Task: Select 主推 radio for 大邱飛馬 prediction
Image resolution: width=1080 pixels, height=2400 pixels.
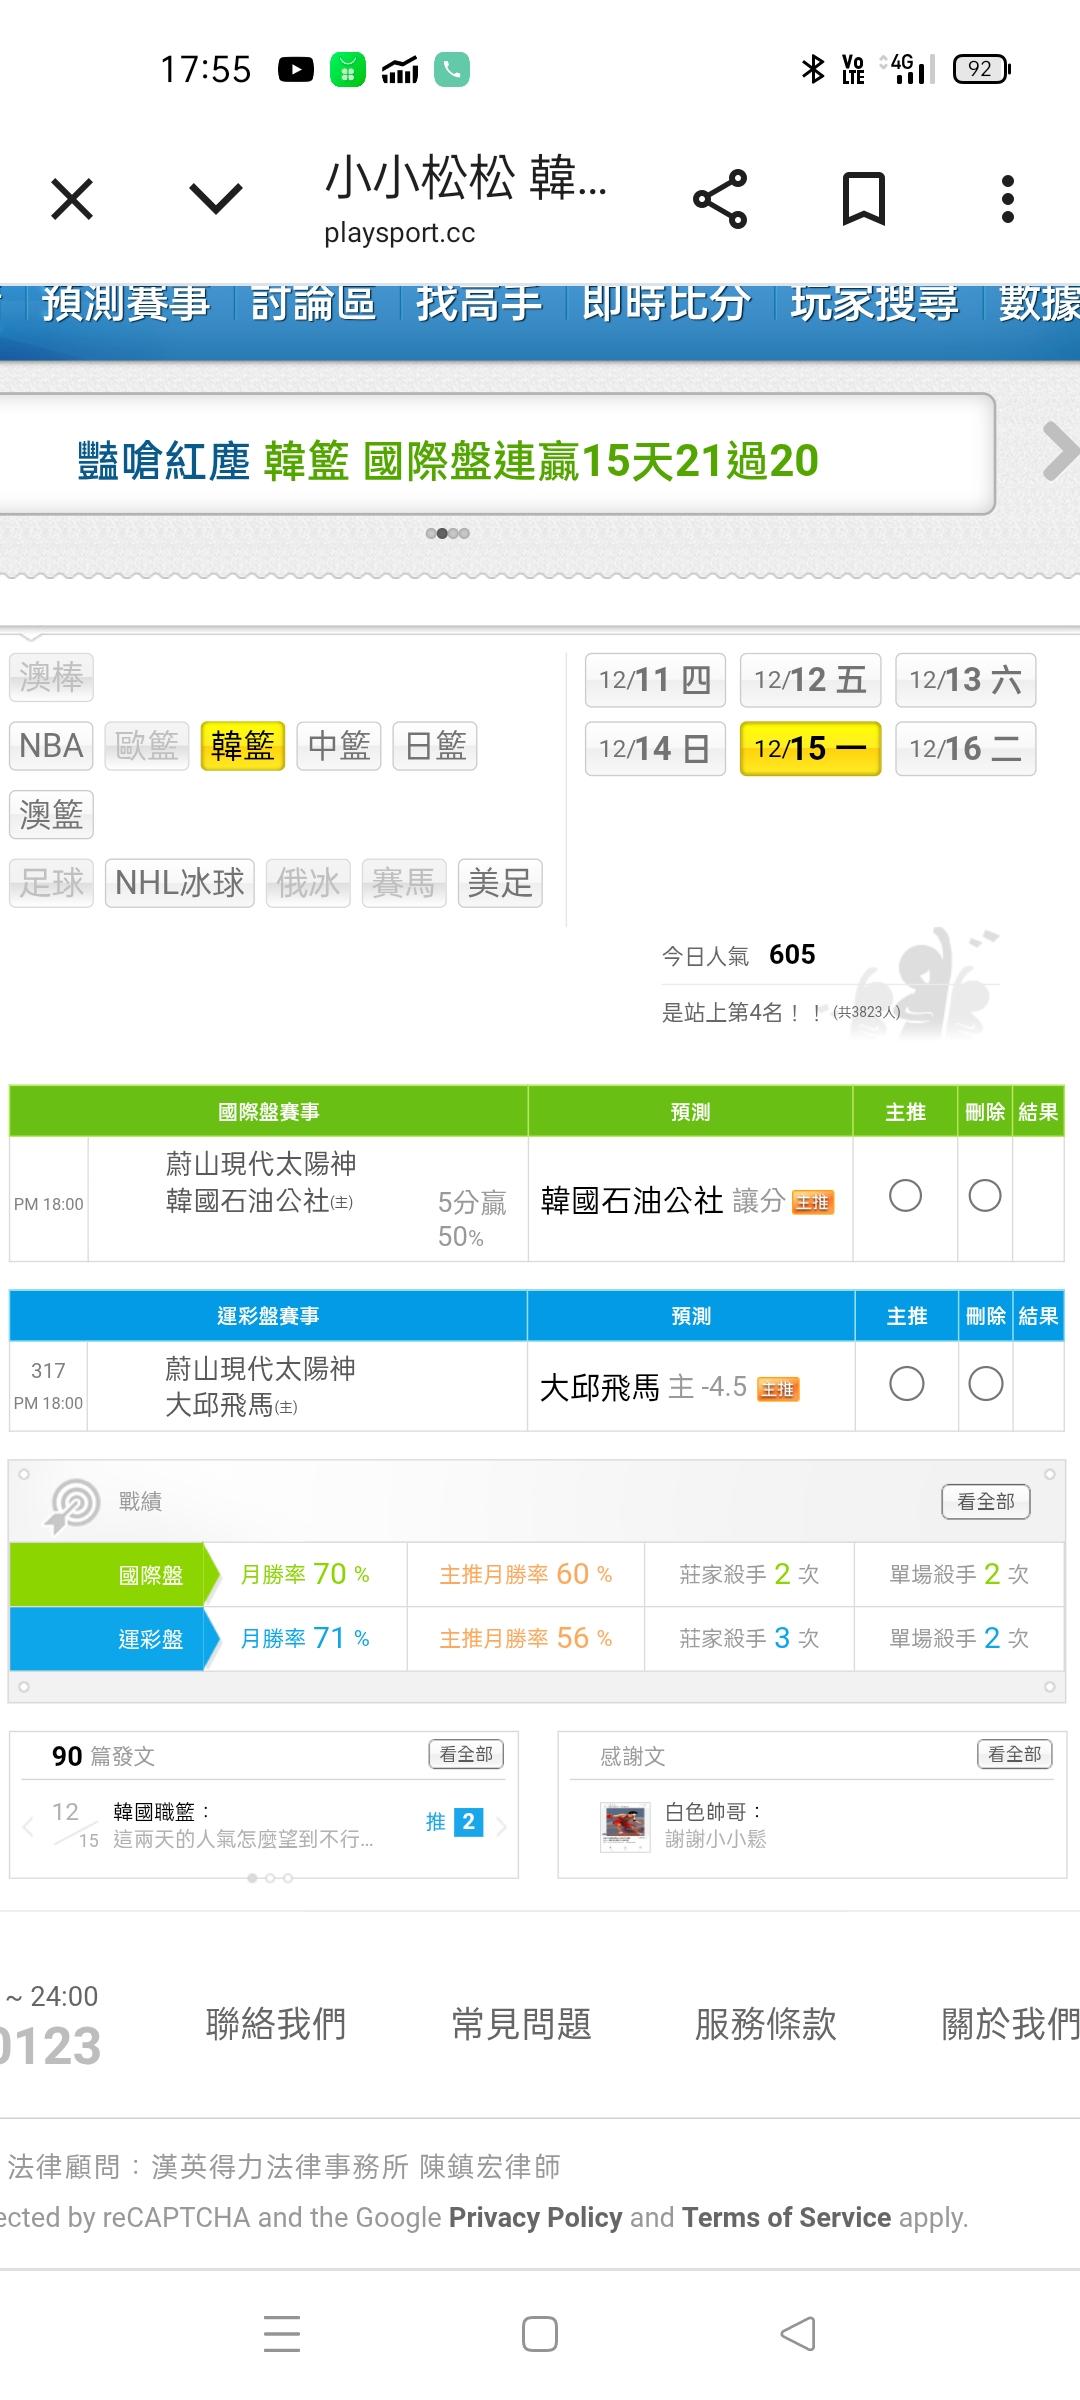Action: coord(906,1384)
